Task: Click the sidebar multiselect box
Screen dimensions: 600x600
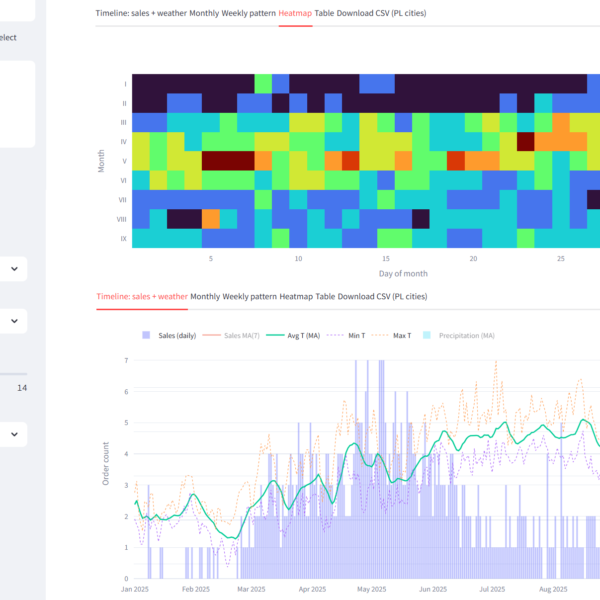Action: click(17, 104)
